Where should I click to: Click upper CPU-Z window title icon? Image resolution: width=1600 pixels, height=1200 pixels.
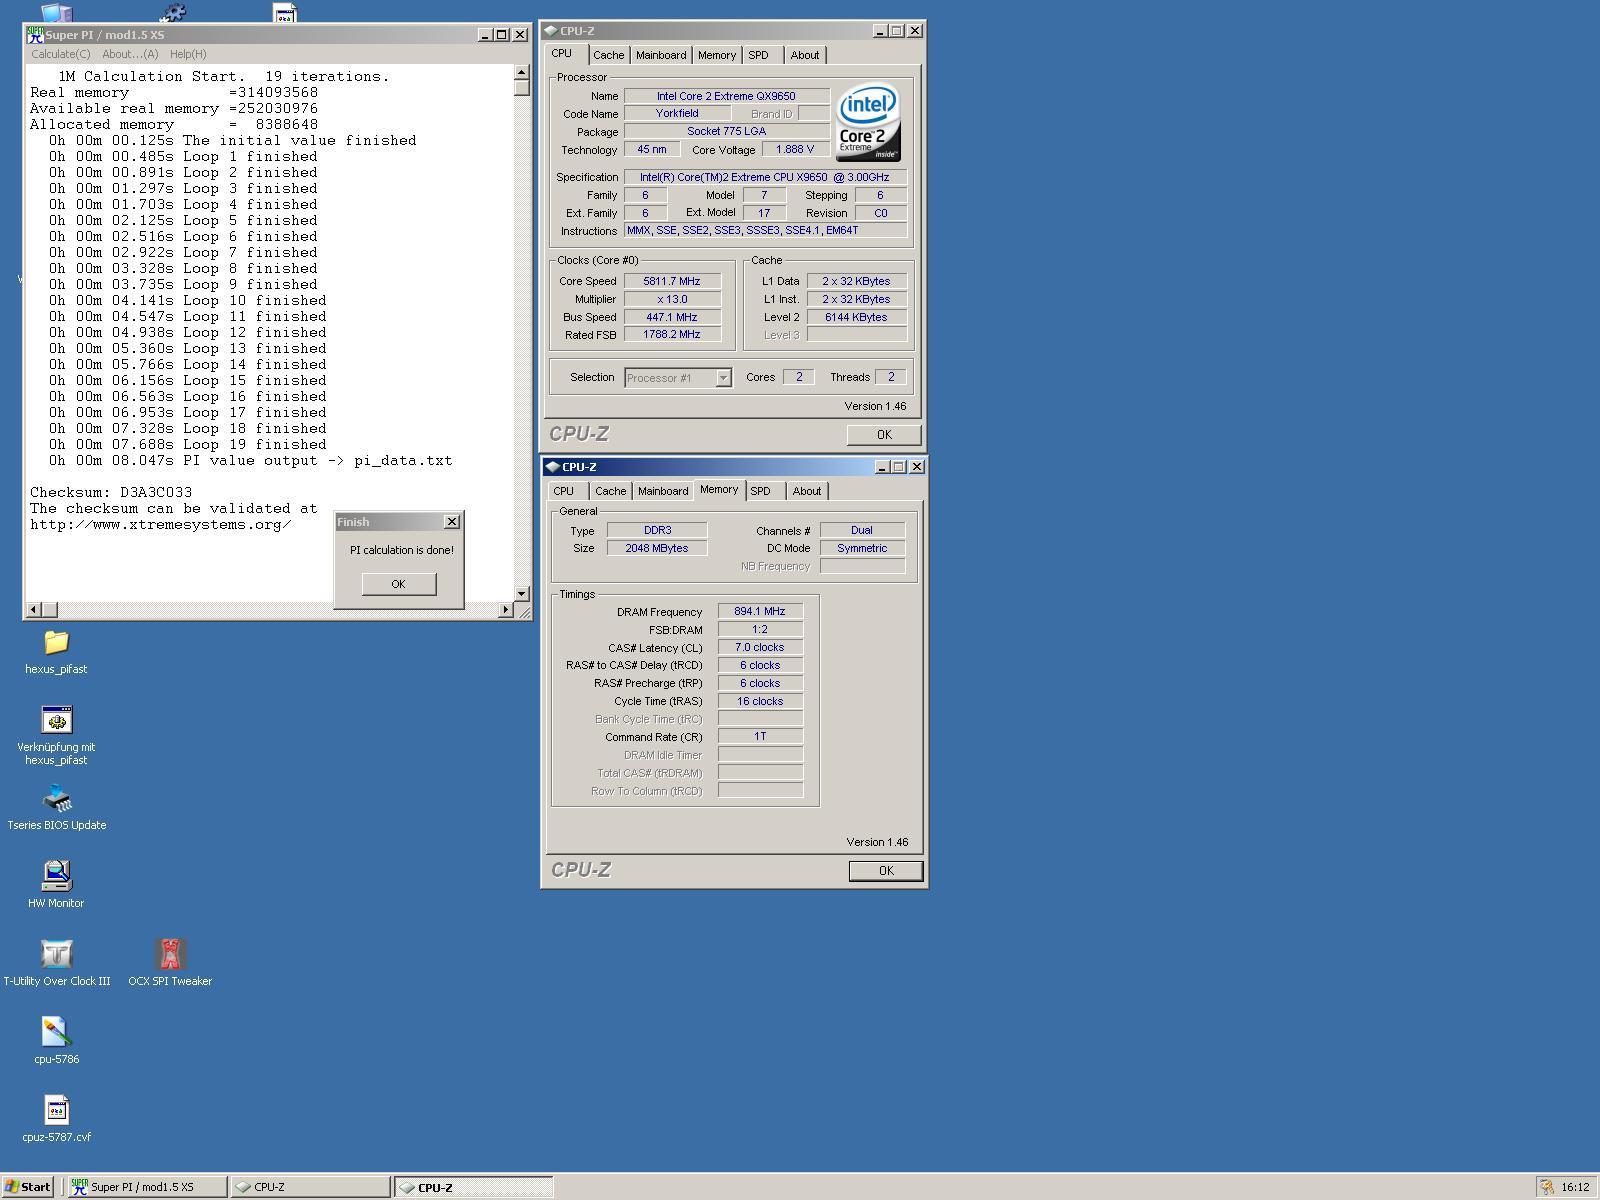tap(551, 31)
